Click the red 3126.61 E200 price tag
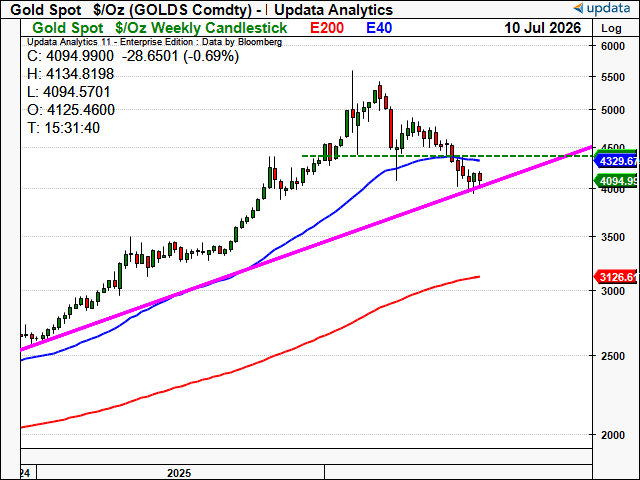The height and width of the screenshot is (480, 640). (616, 277)
